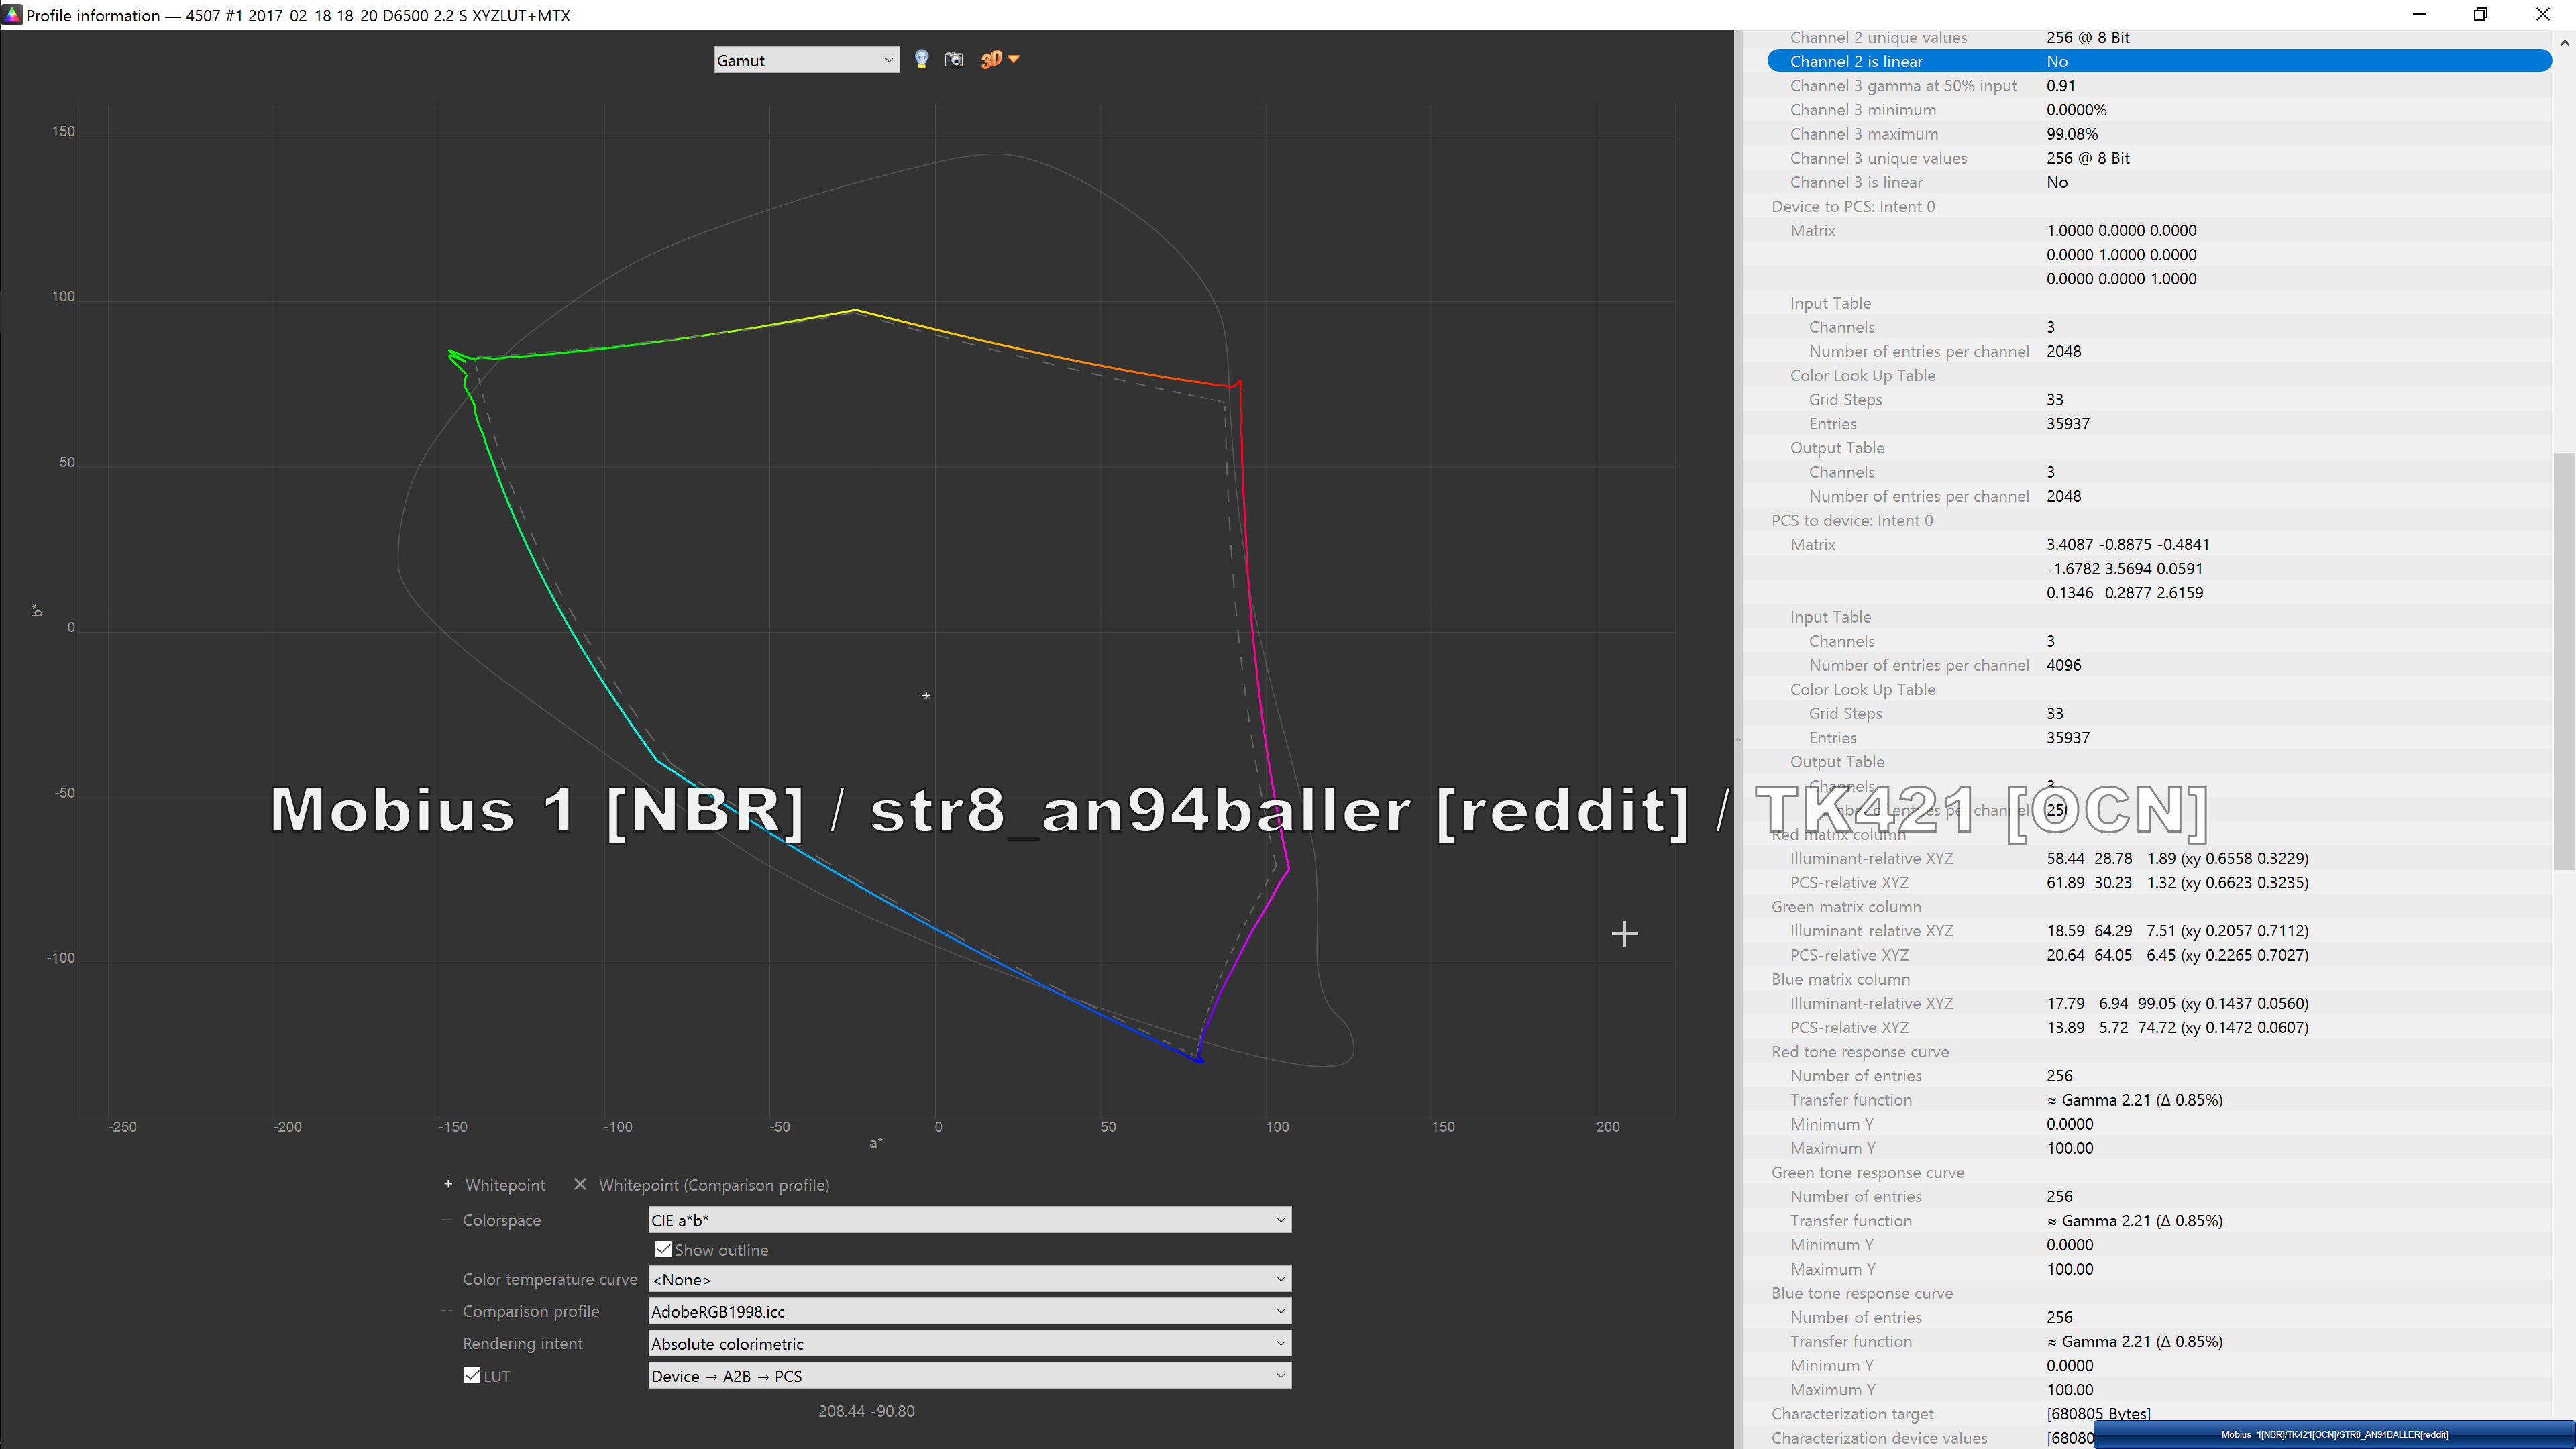The width and height of the screenshot is (2576, 1449).
Task: Minimize the Profile information window
Action: pyautogui.click(x=2419, y=15)
